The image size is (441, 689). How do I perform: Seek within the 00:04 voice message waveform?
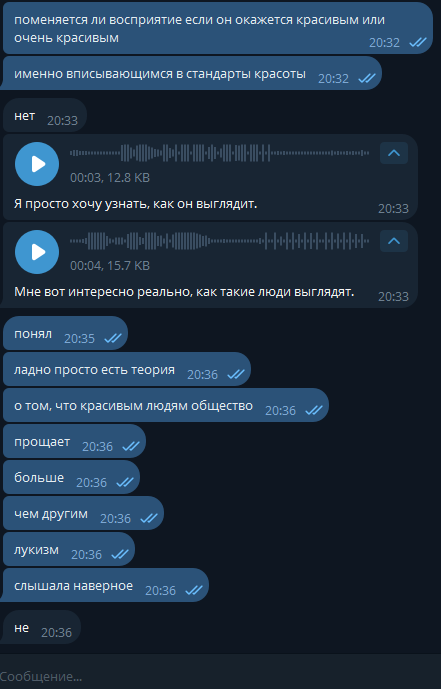click(x=219, y=241)
